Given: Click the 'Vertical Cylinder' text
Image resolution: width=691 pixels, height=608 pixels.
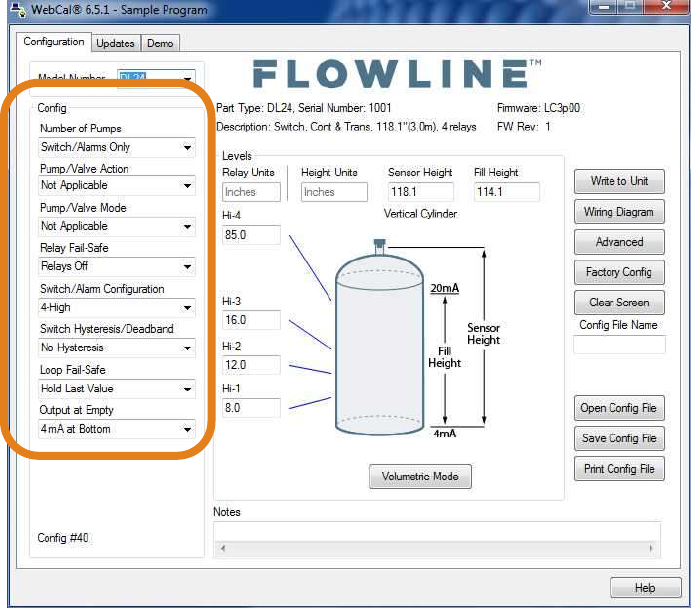Looking at the screenshot, I should click(420, 214).
